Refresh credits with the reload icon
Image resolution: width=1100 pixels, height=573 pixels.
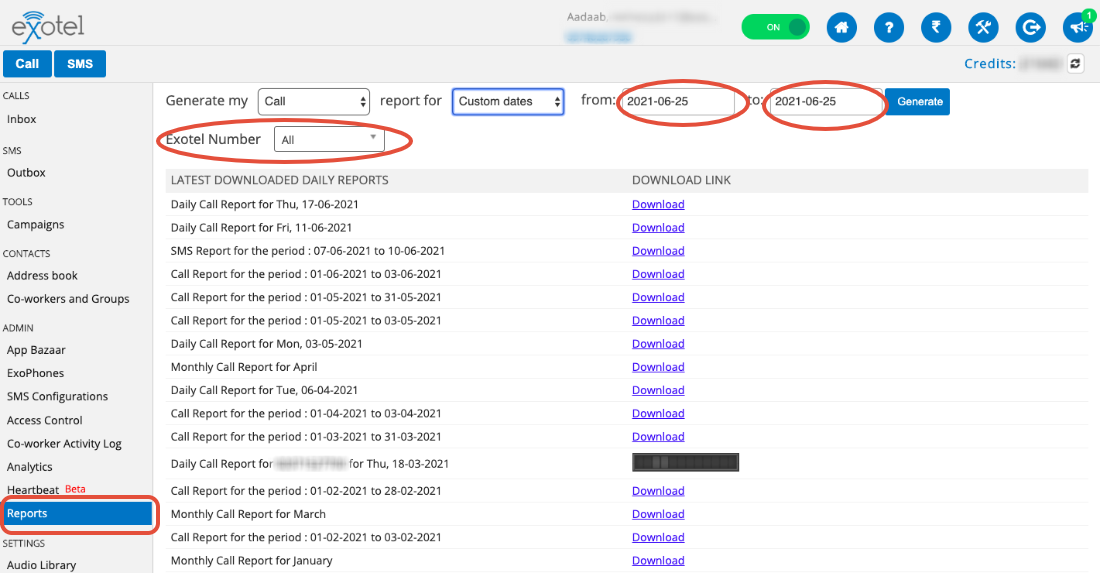click(x=1075, y=64)
